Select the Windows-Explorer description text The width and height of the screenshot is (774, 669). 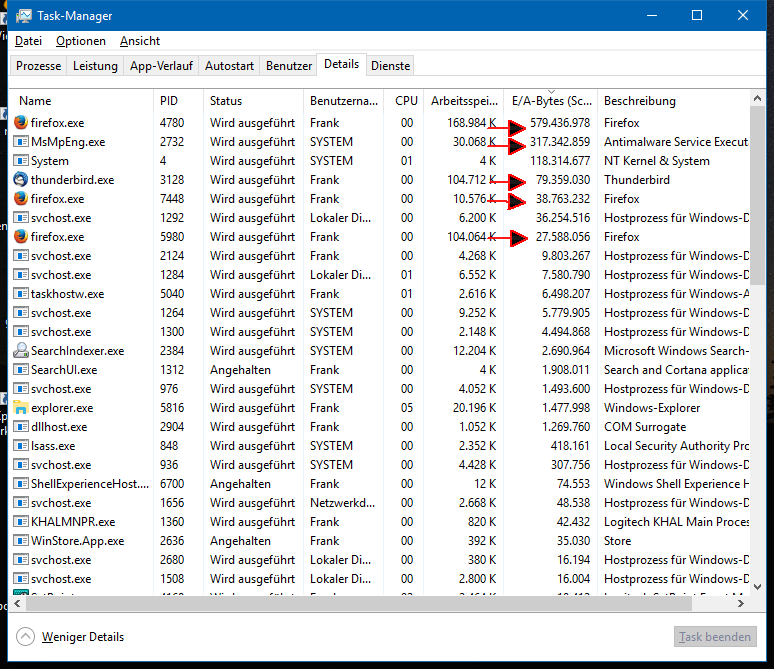652,408
